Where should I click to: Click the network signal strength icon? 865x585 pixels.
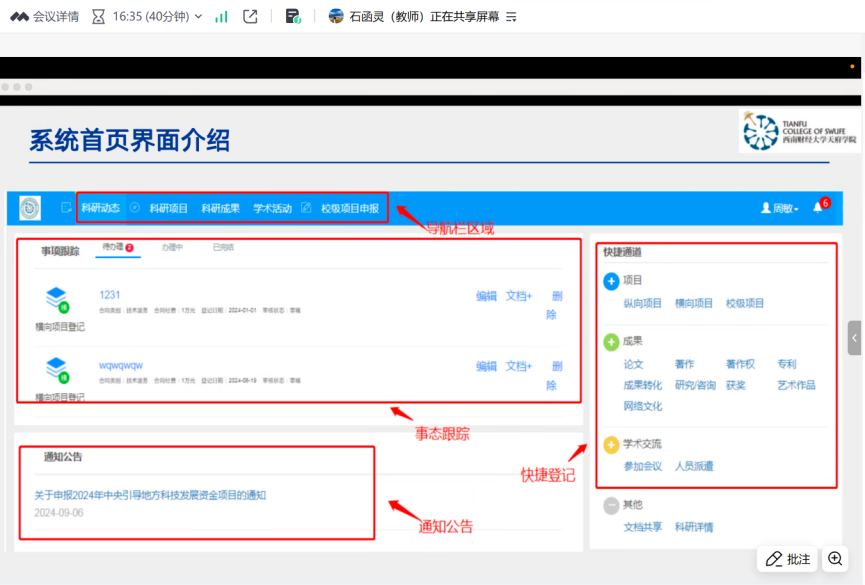pyautogui.click(x=221, y=16)
